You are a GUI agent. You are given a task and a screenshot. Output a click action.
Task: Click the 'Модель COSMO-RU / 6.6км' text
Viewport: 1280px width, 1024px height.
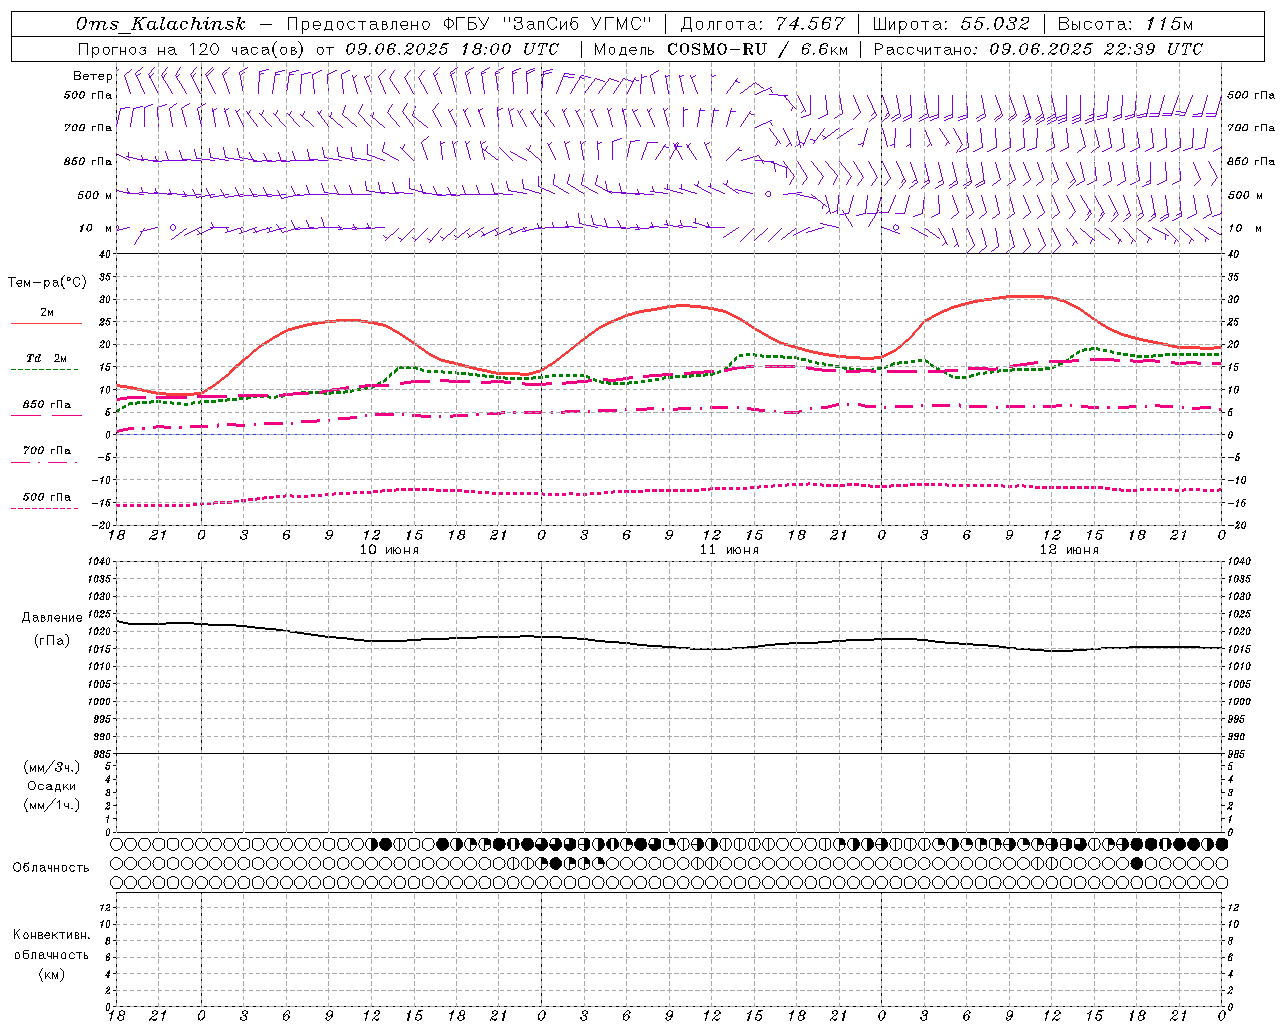(x=720, y=49)
